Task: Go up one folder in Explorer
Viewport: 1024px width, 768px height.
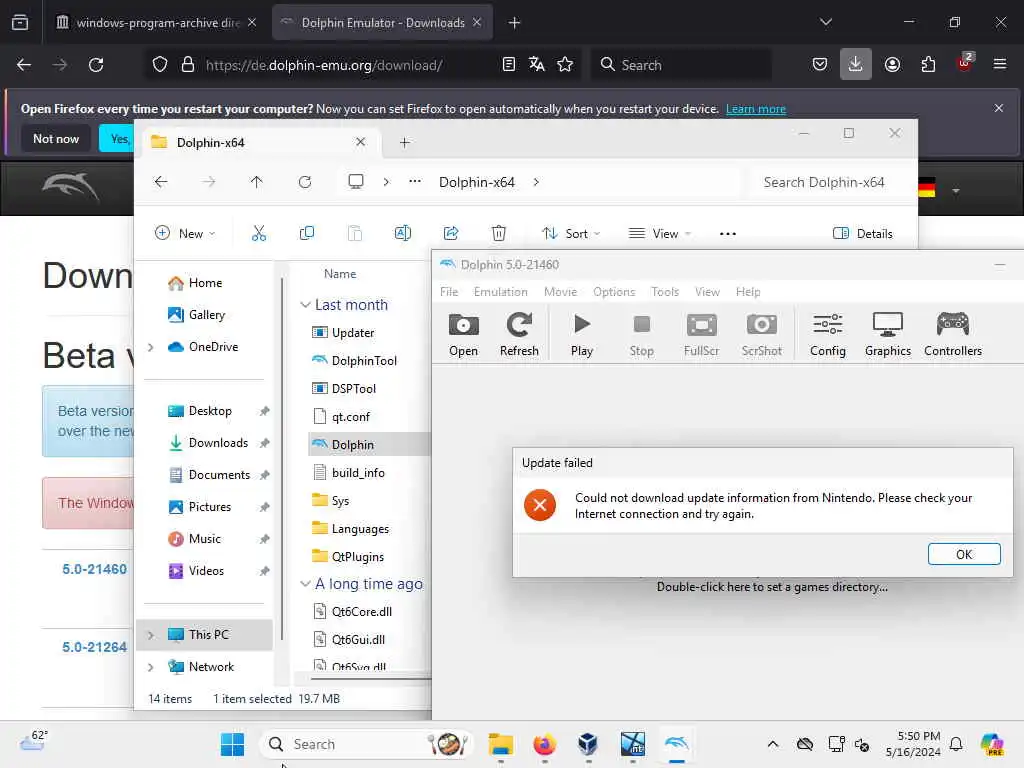Action: tap(257, 182)
